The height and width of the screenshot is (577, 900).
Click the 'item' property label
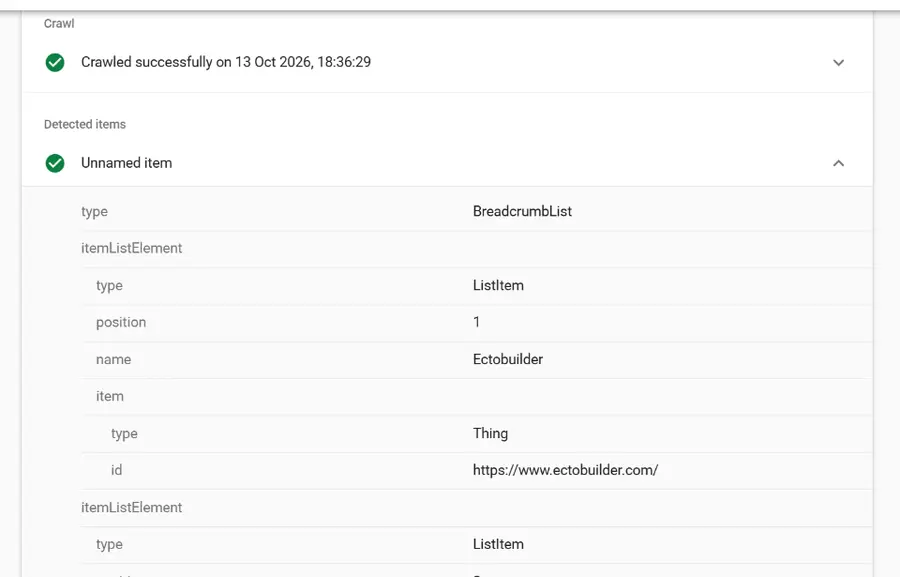[110, 396]
